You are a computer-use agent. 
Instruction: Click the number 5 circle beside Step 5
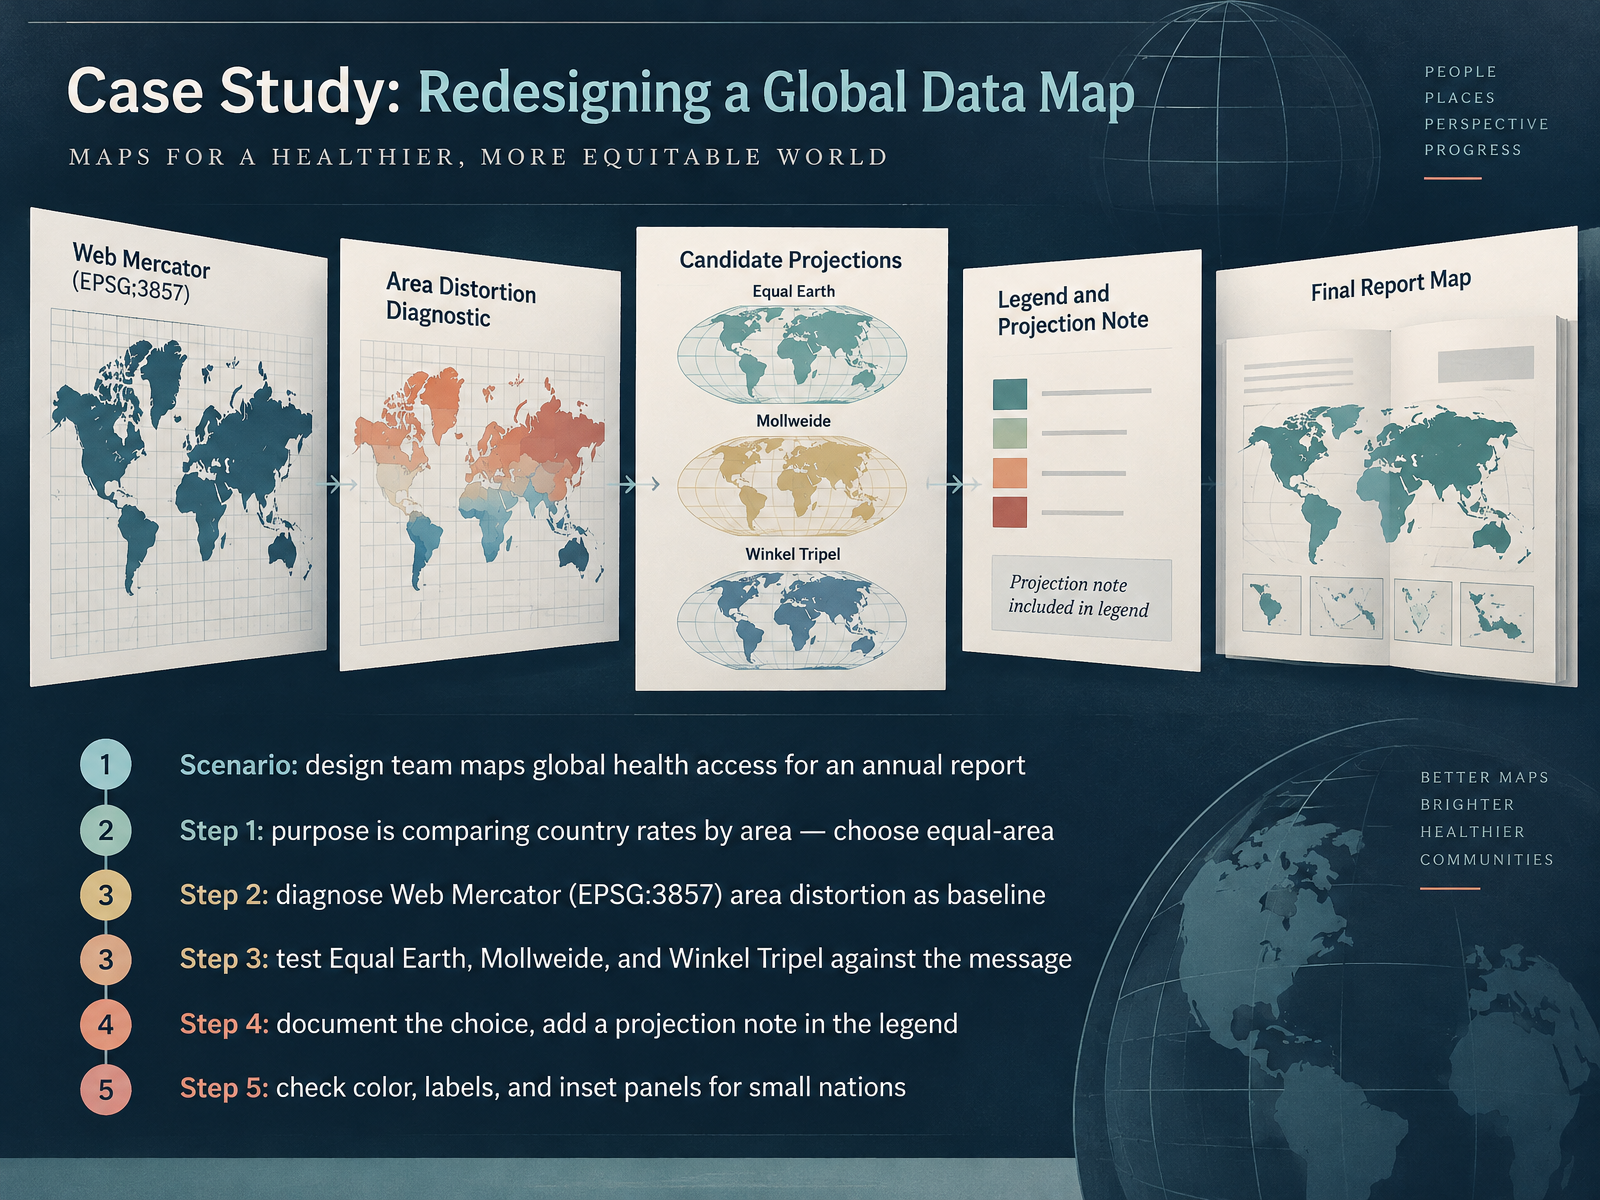(105, 1089)
